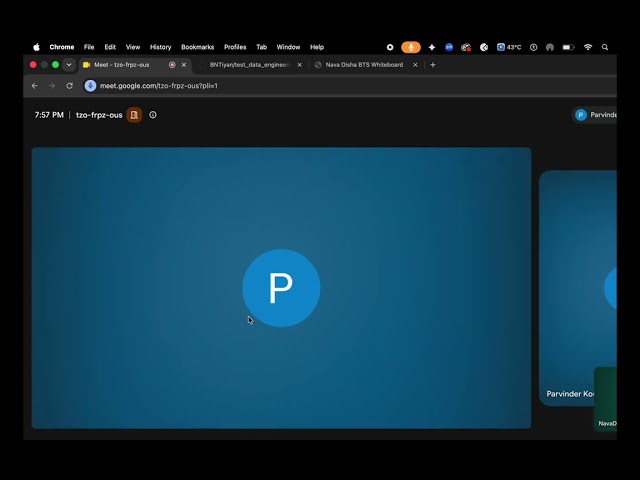Open the Wi-Fi status menu

(588, 47)
